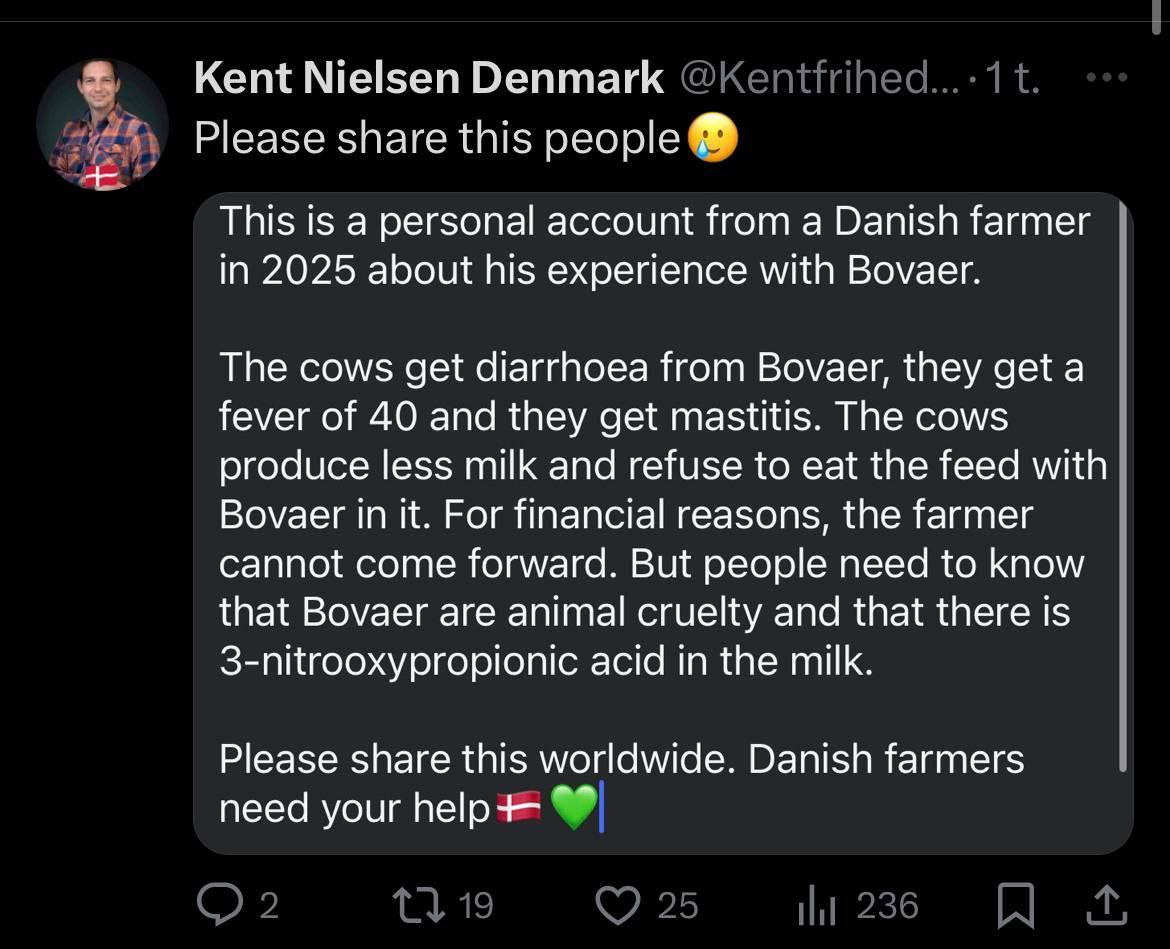Viewport: 1170px width, 949px height.
Task: Click the "Please share this people" tweet text
Action: tap(436, 138)
